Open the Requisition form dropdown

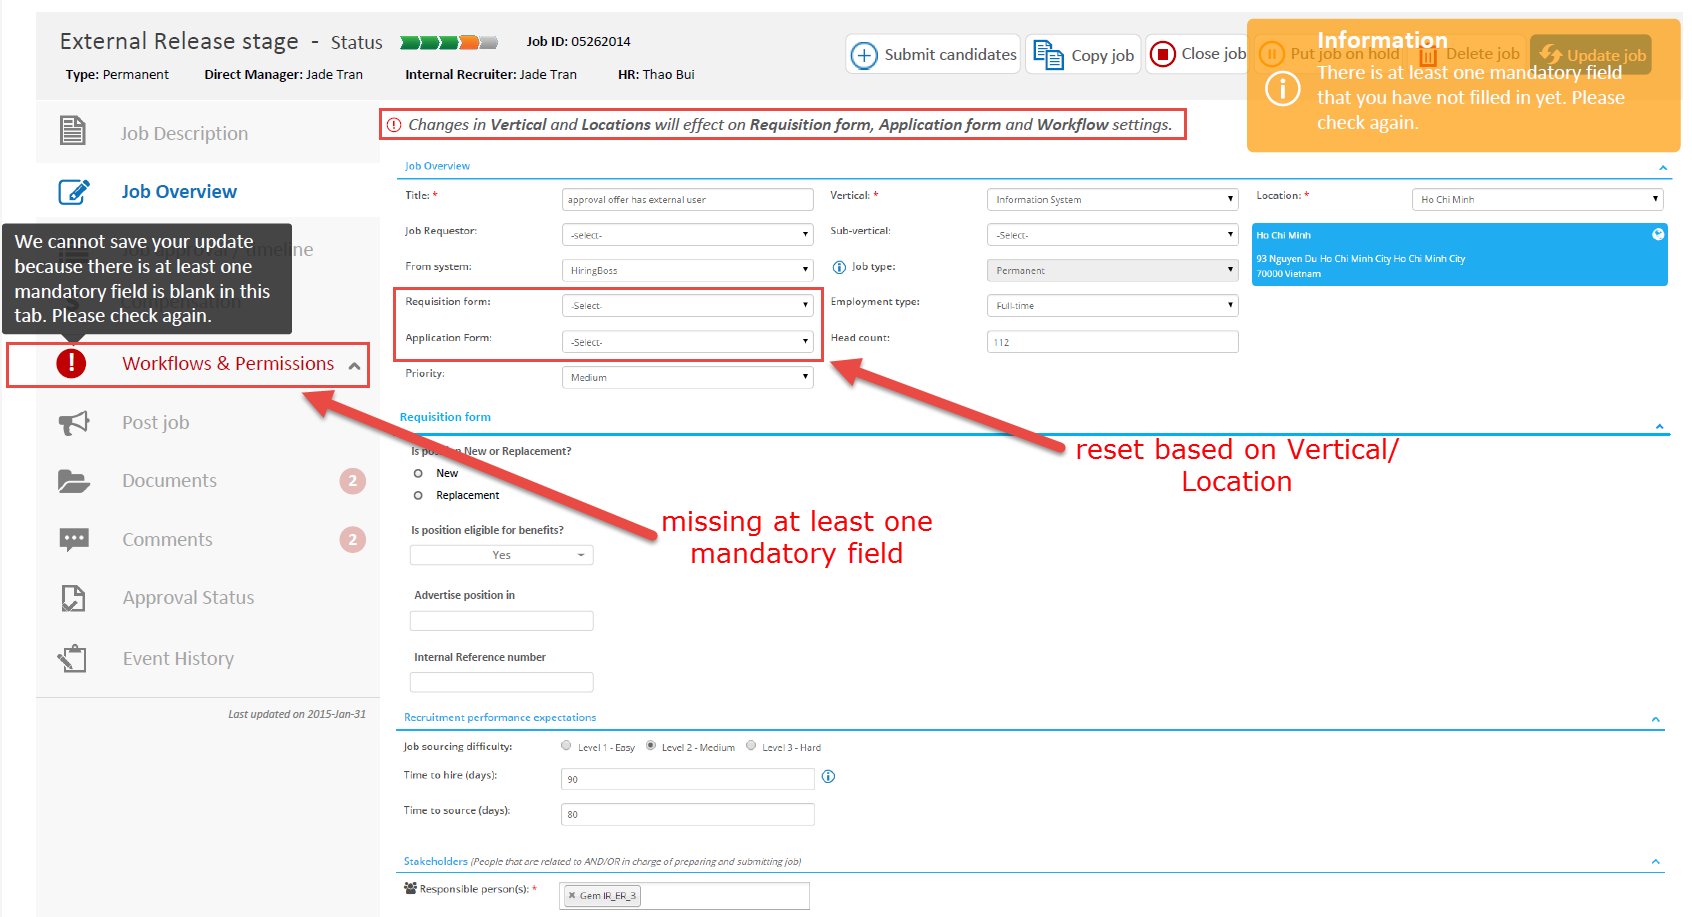coord(687,306)
